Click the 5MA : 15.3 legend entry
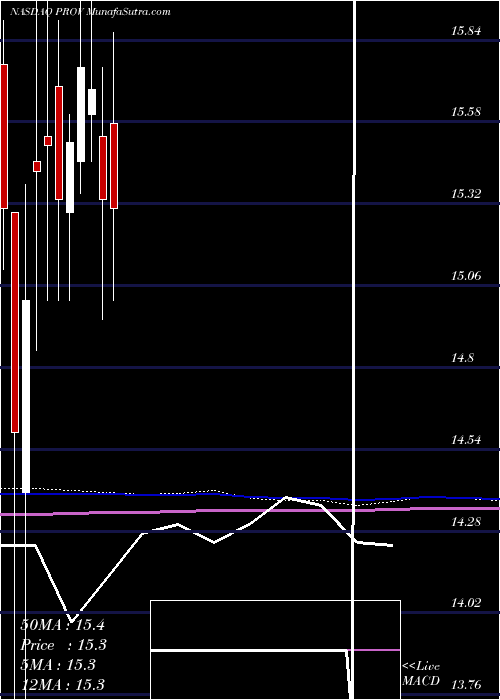The width and height of the screenshot is (500, 700). (x=58, y=664)
